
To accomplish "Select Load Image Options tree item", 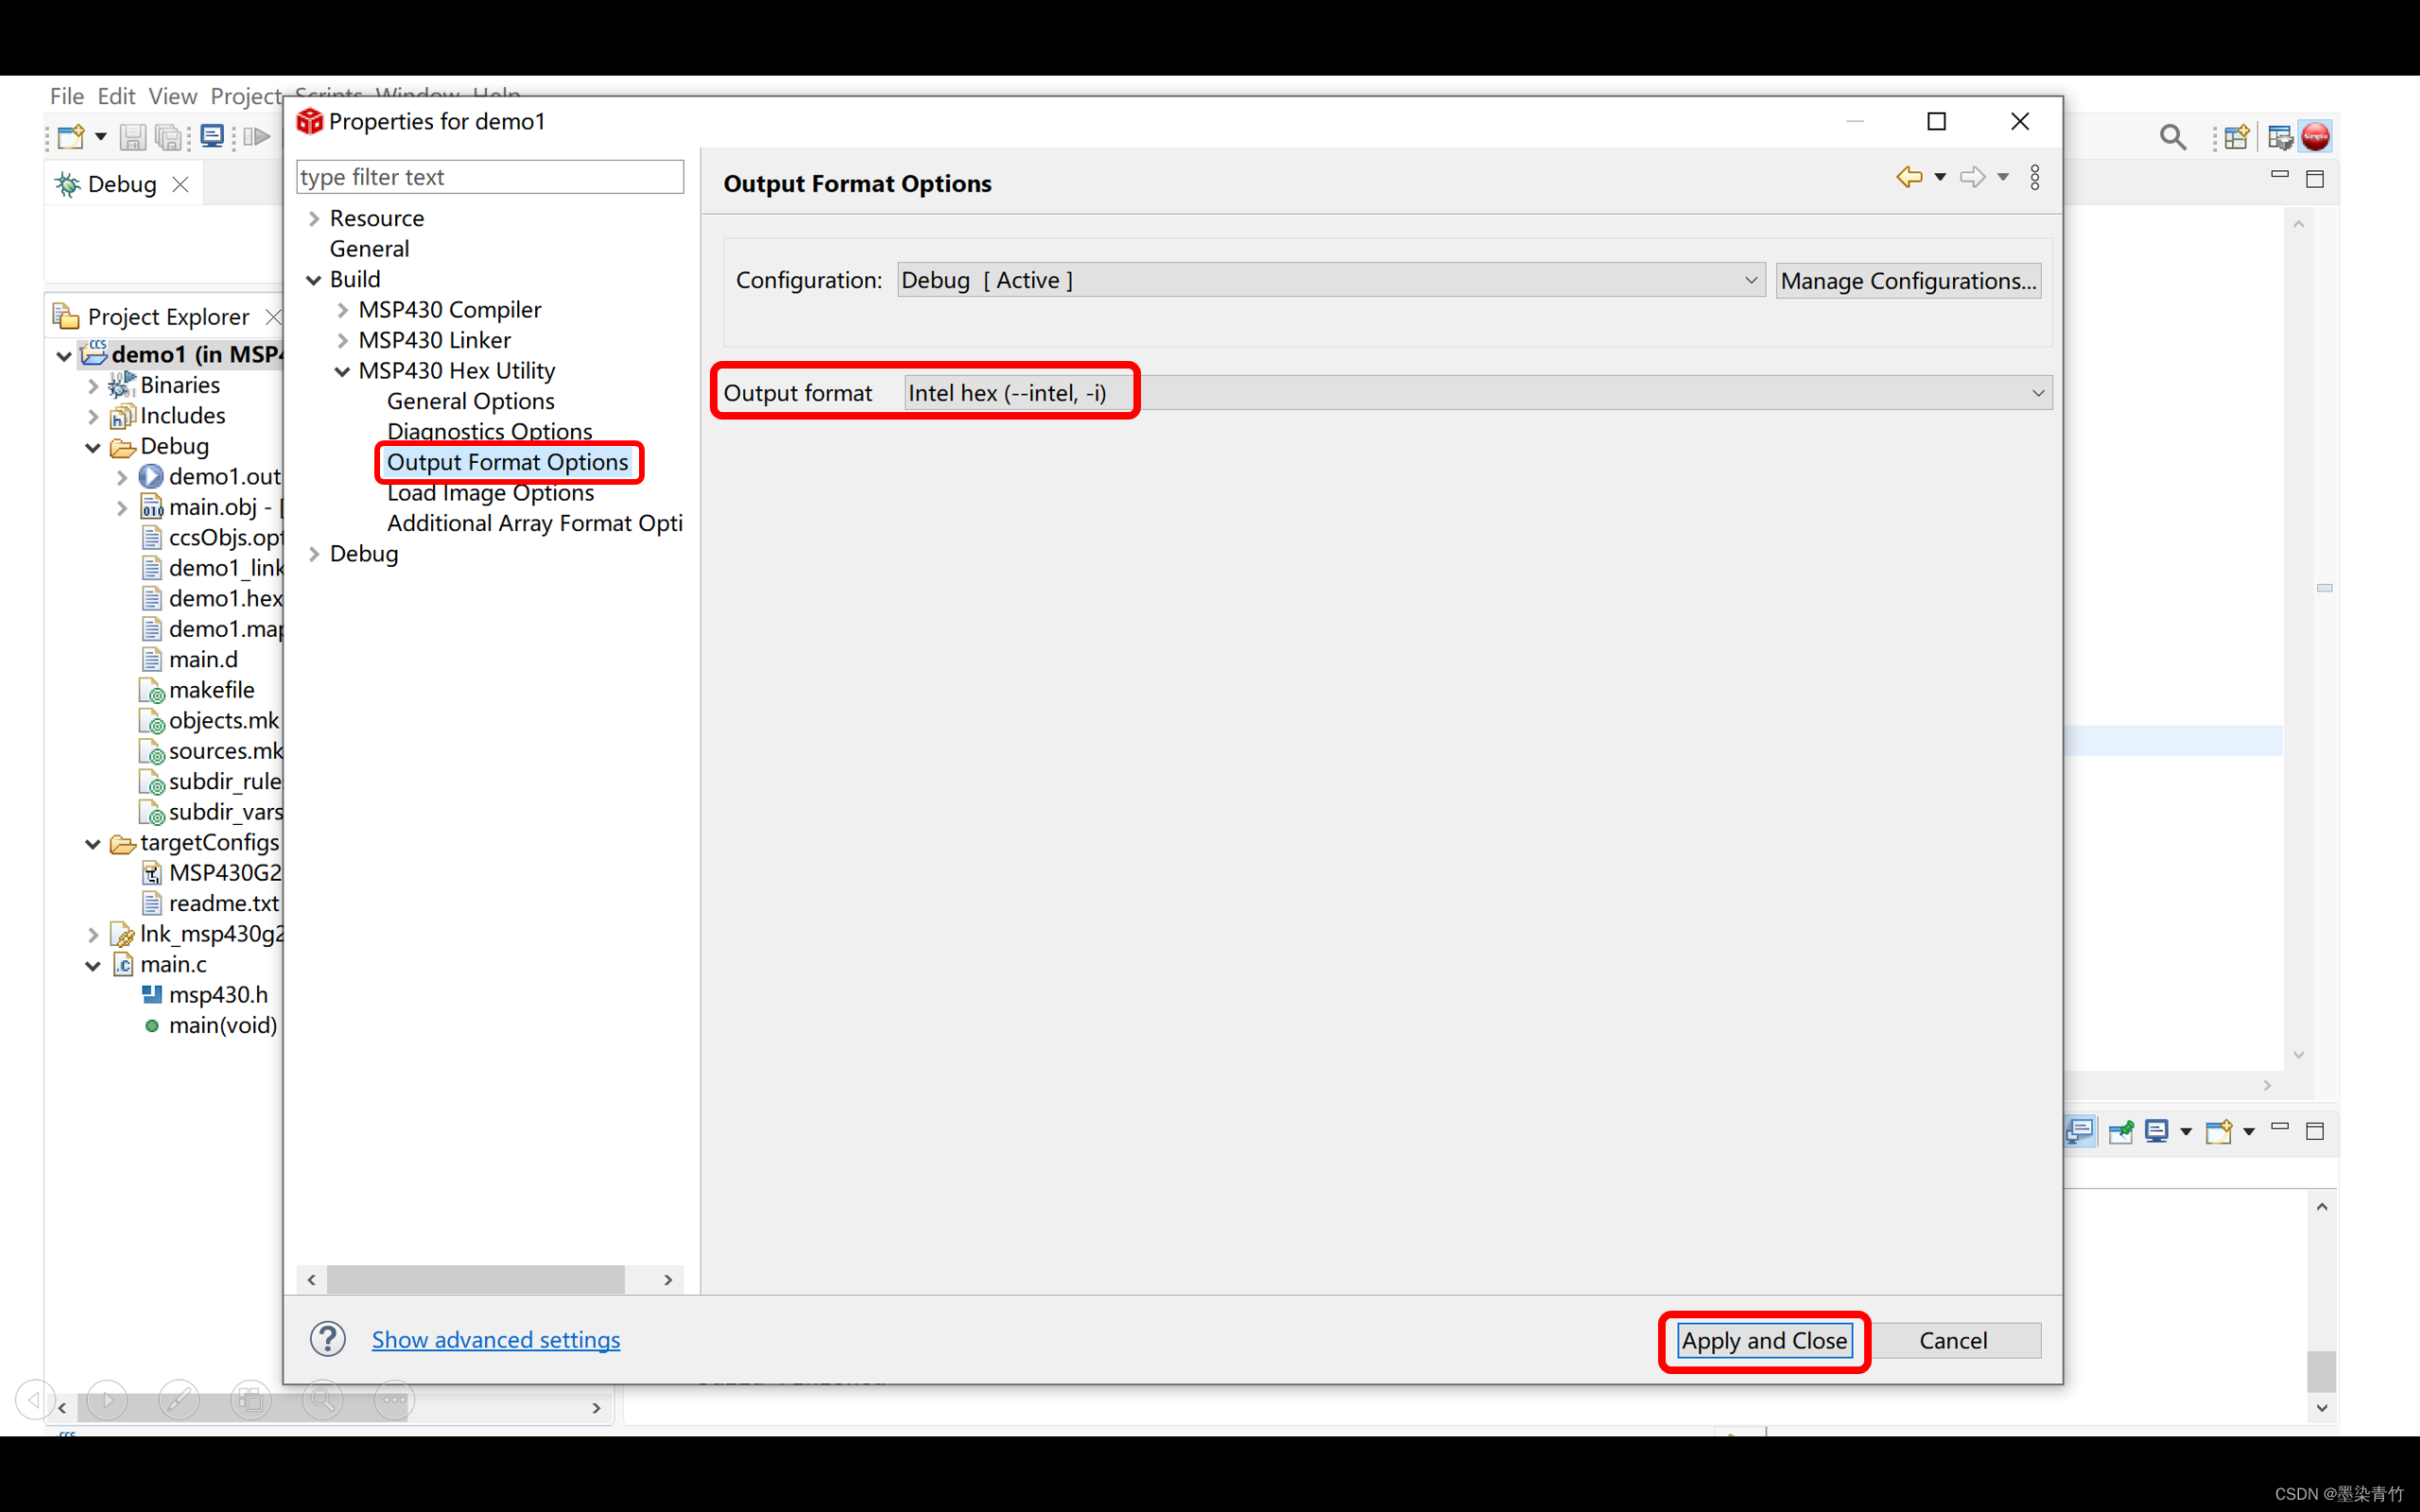I will click(x=490, y=493).
